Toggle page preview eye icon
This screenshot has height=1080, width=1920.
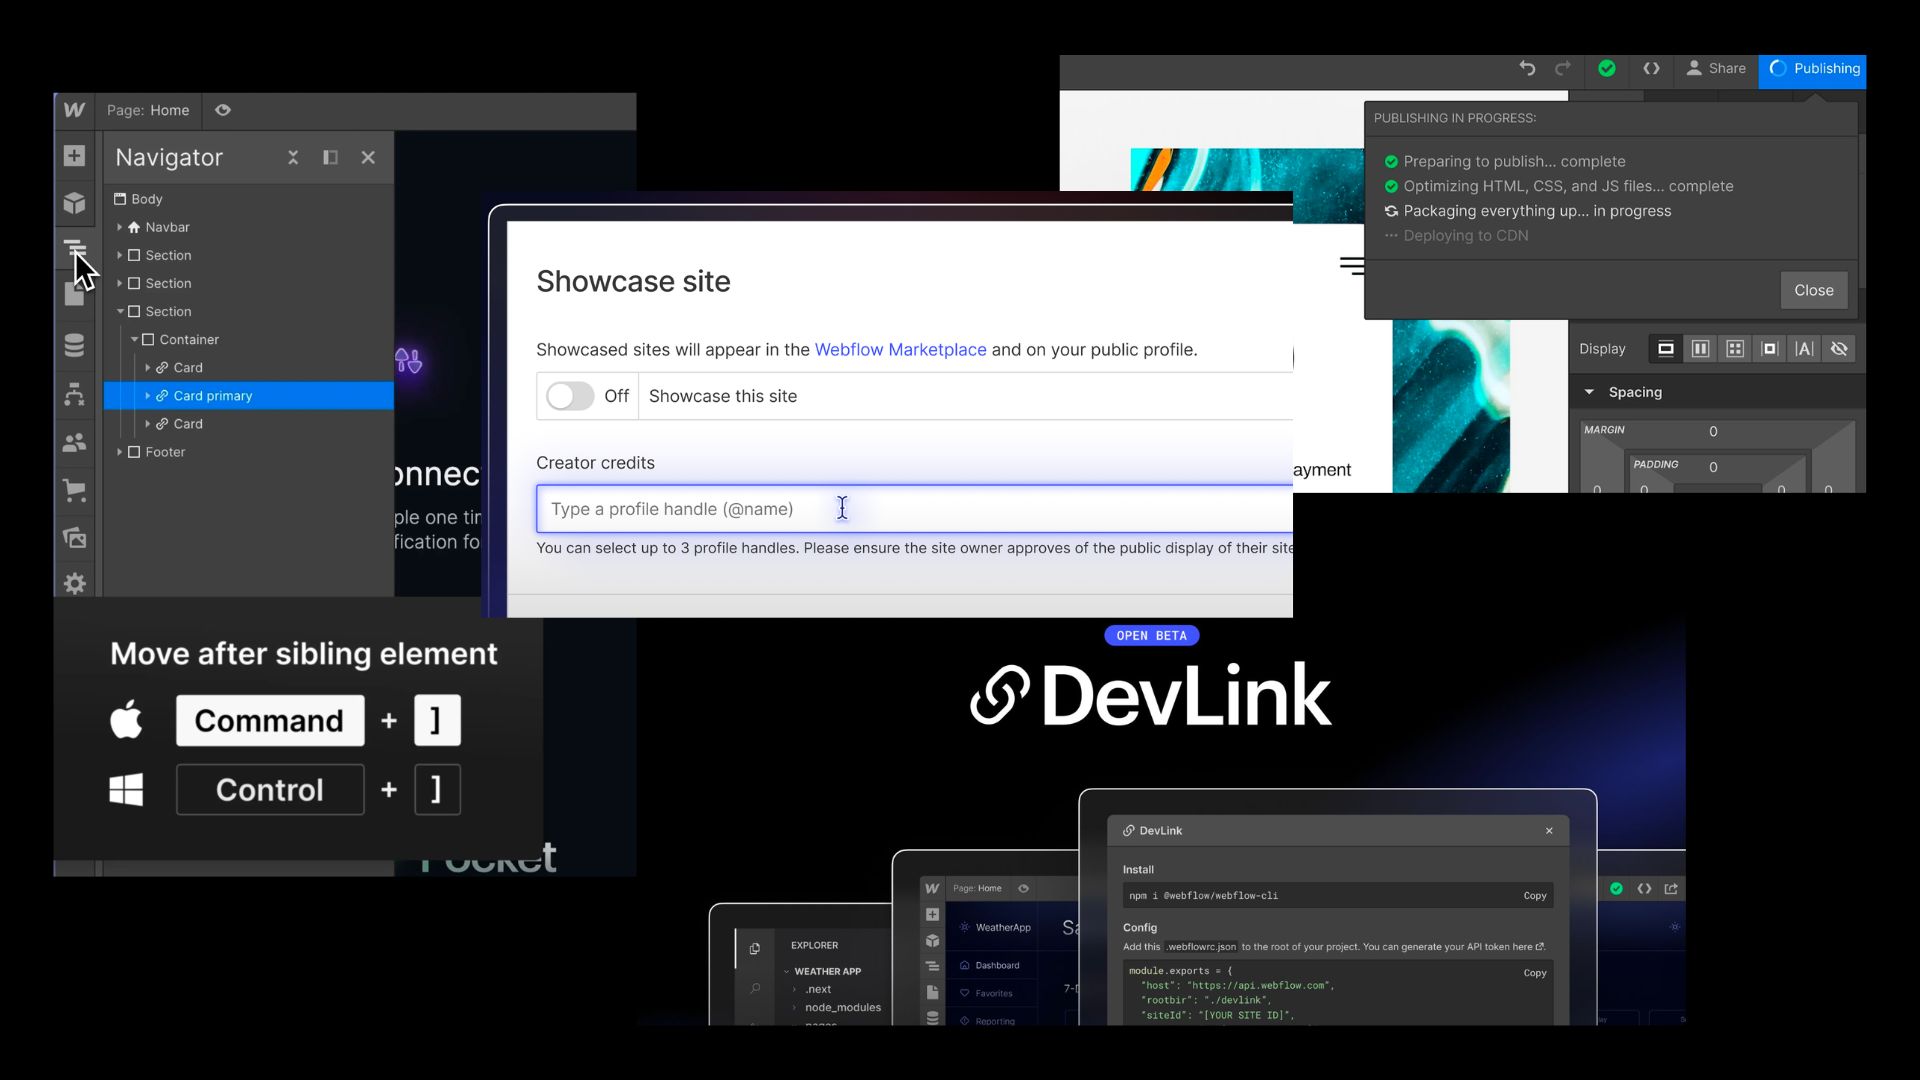click(x=223, y=110)
